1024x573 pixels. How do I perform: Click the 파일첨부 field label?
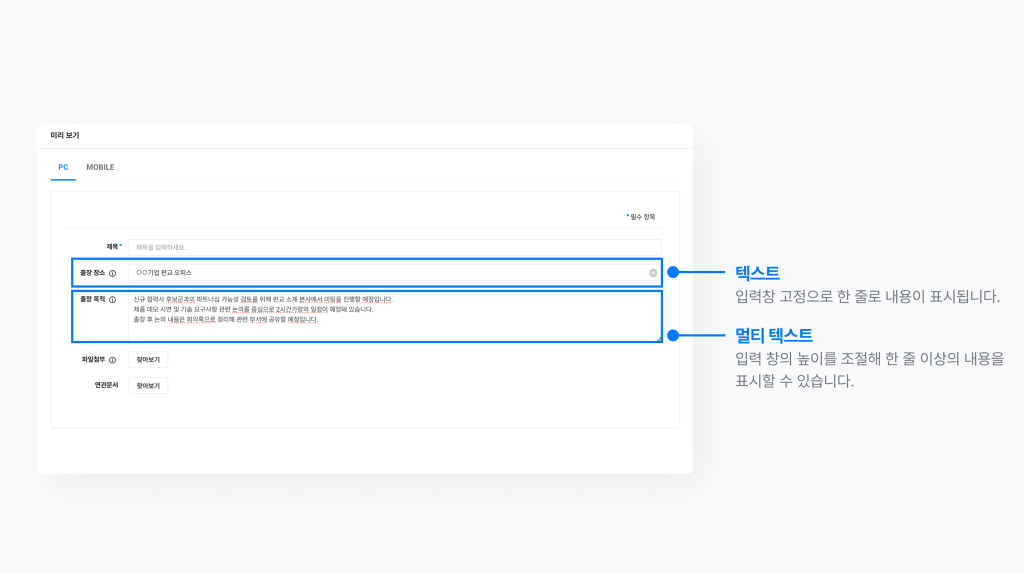click(x=93, y=359)
